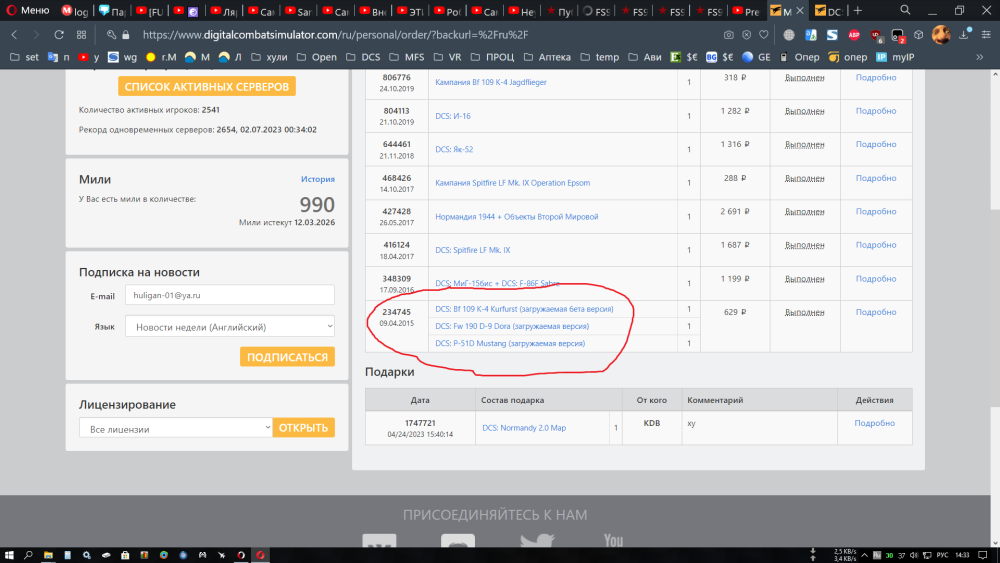Expand hidden system tray icons
This screenshot has width=1000, height=563.
click(865, 555)
